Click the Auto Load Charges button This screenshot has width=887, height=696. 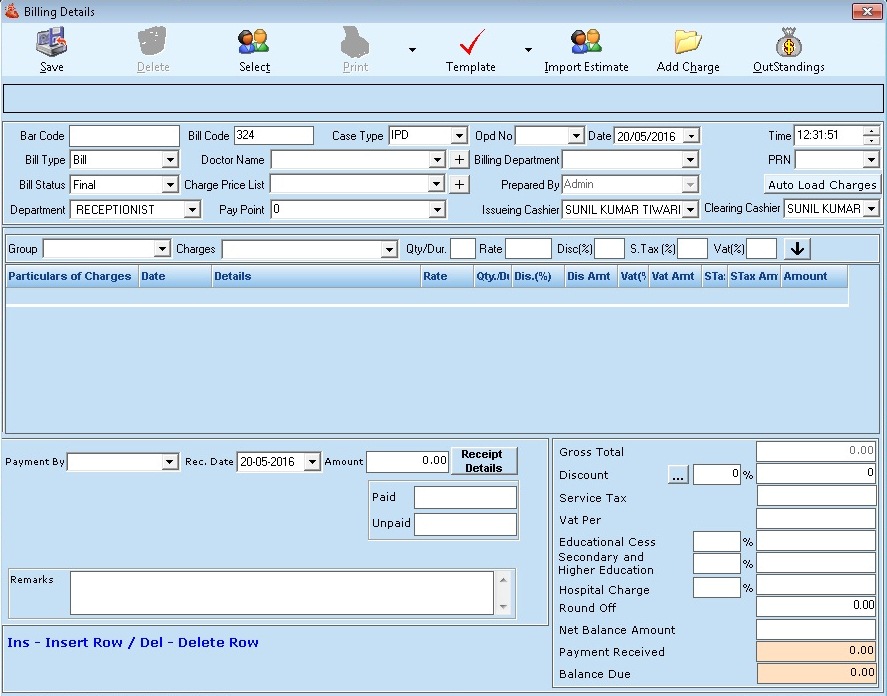(x=822, y=184)
